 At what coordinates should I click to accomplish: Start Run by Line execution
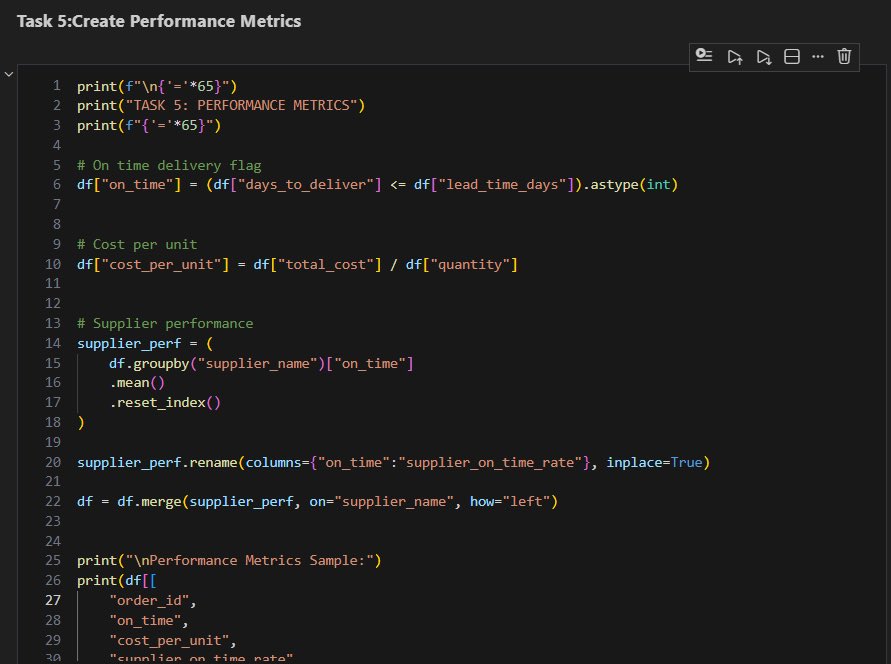703,56
